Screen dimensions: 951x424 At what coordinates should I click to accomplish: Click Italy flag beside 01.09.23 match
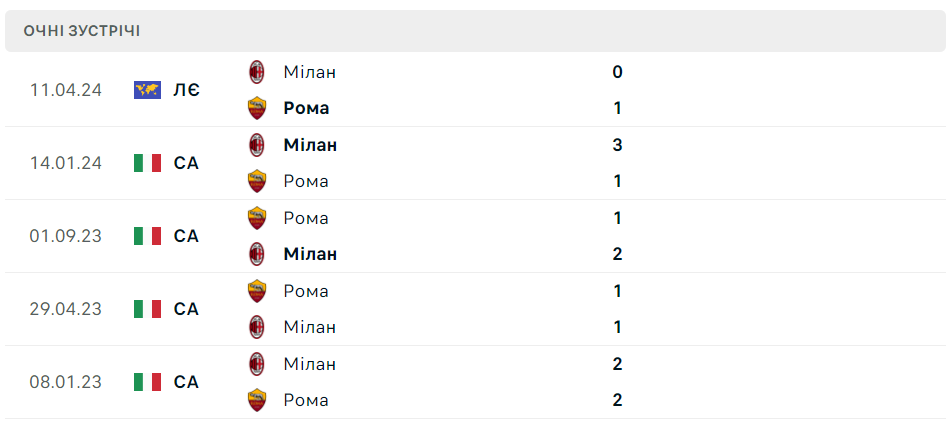tap(147, 236)
